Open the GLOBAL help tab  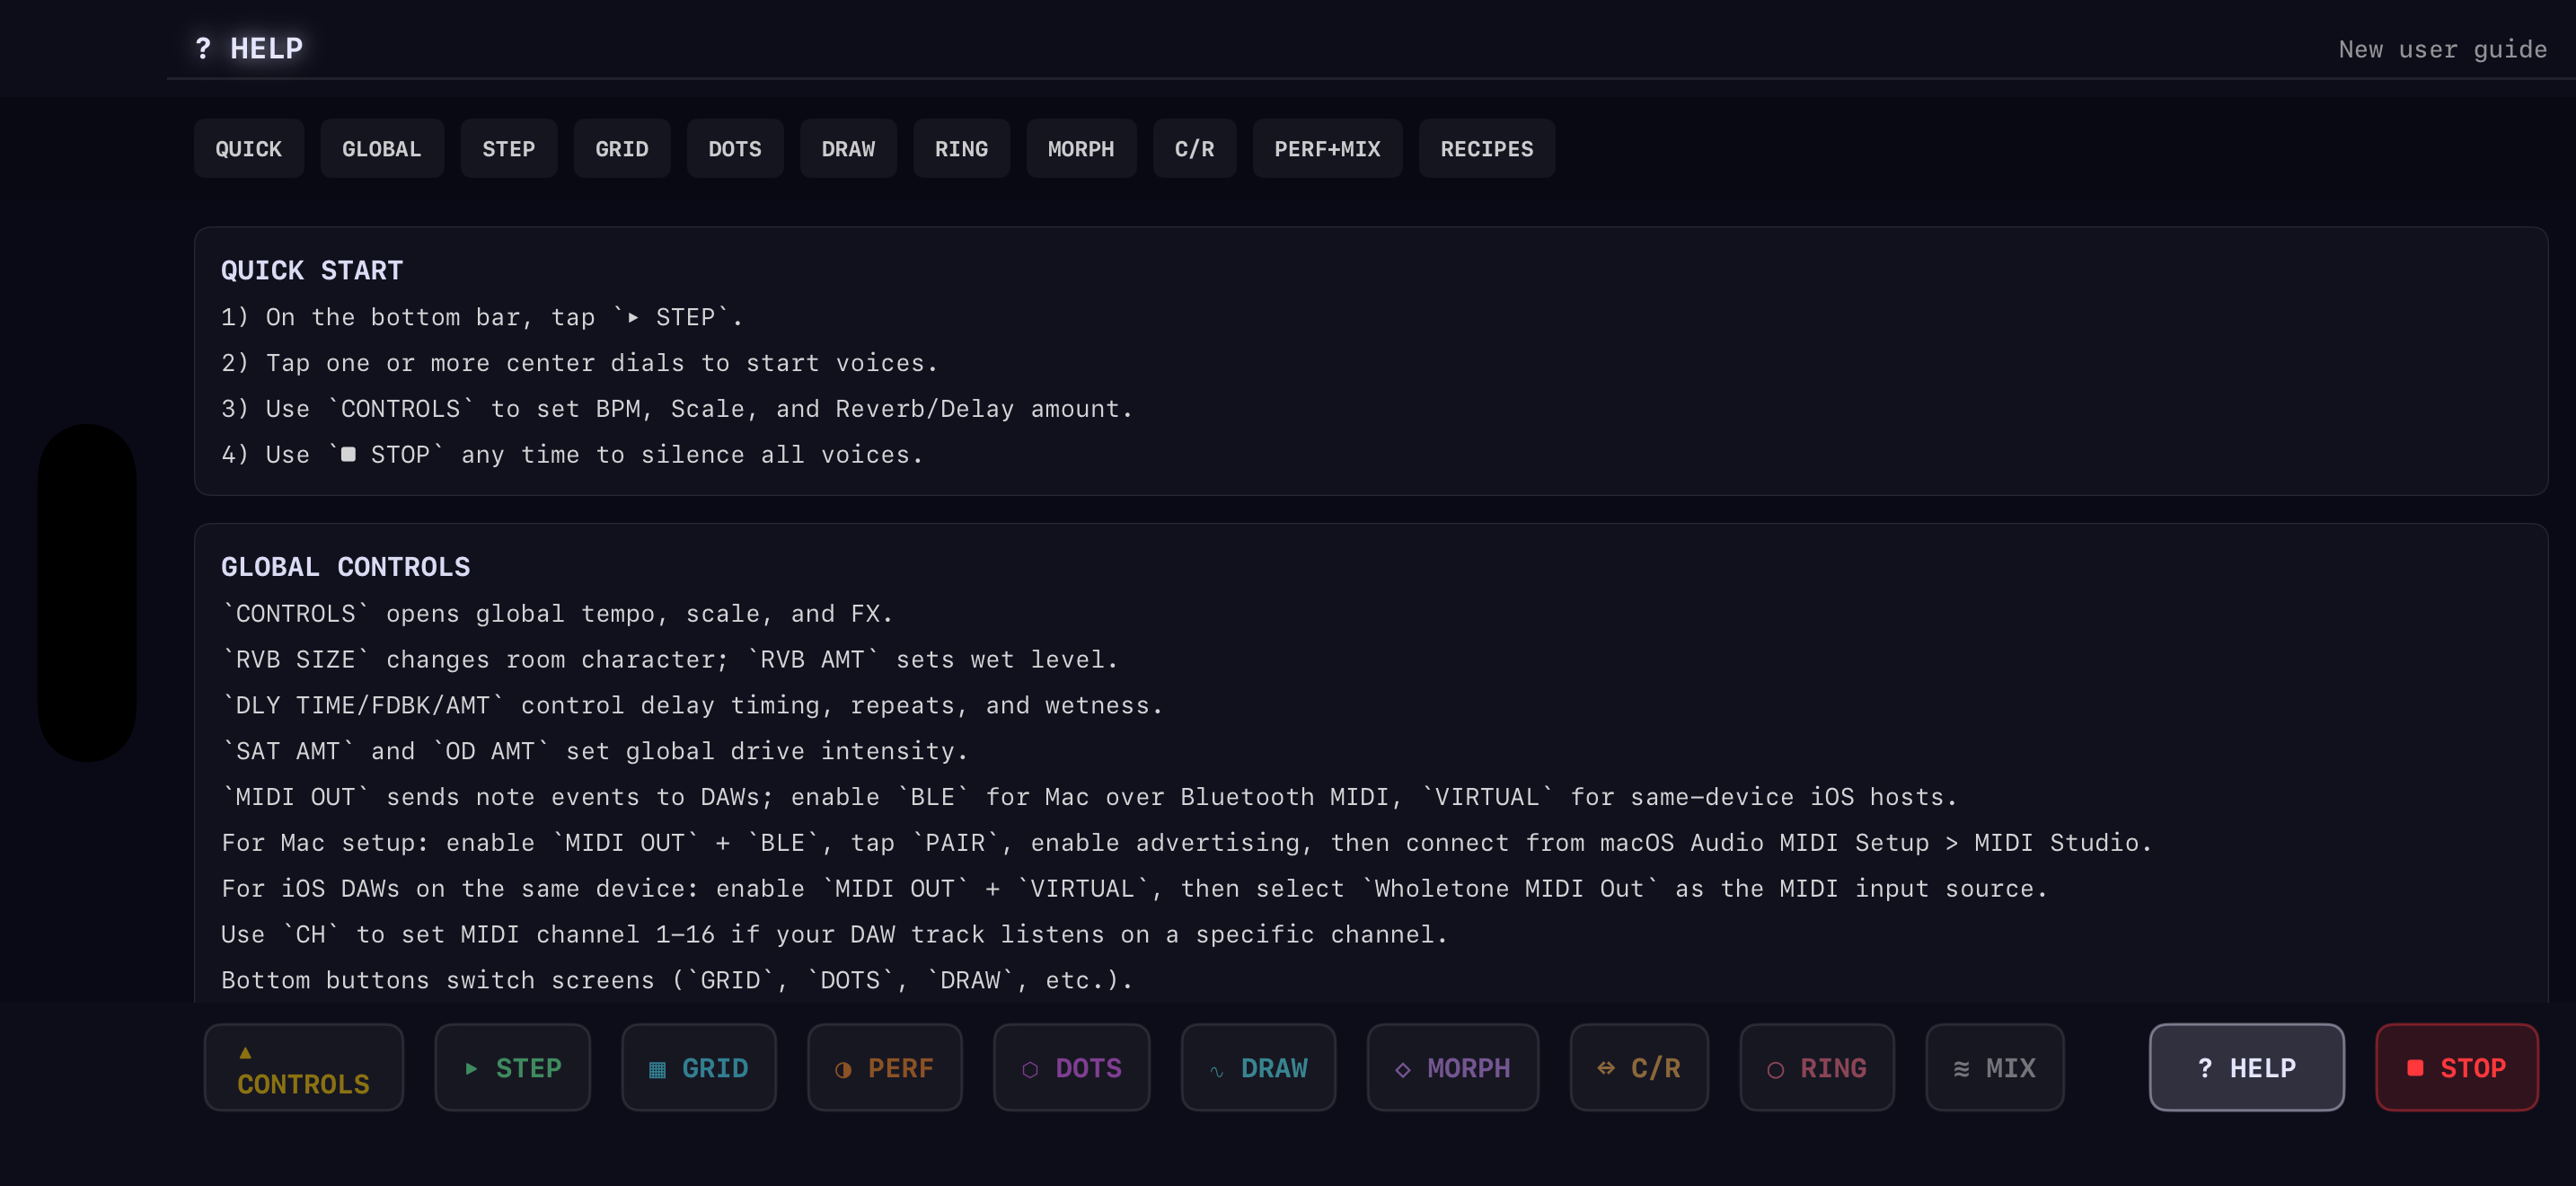coord(381,148)
